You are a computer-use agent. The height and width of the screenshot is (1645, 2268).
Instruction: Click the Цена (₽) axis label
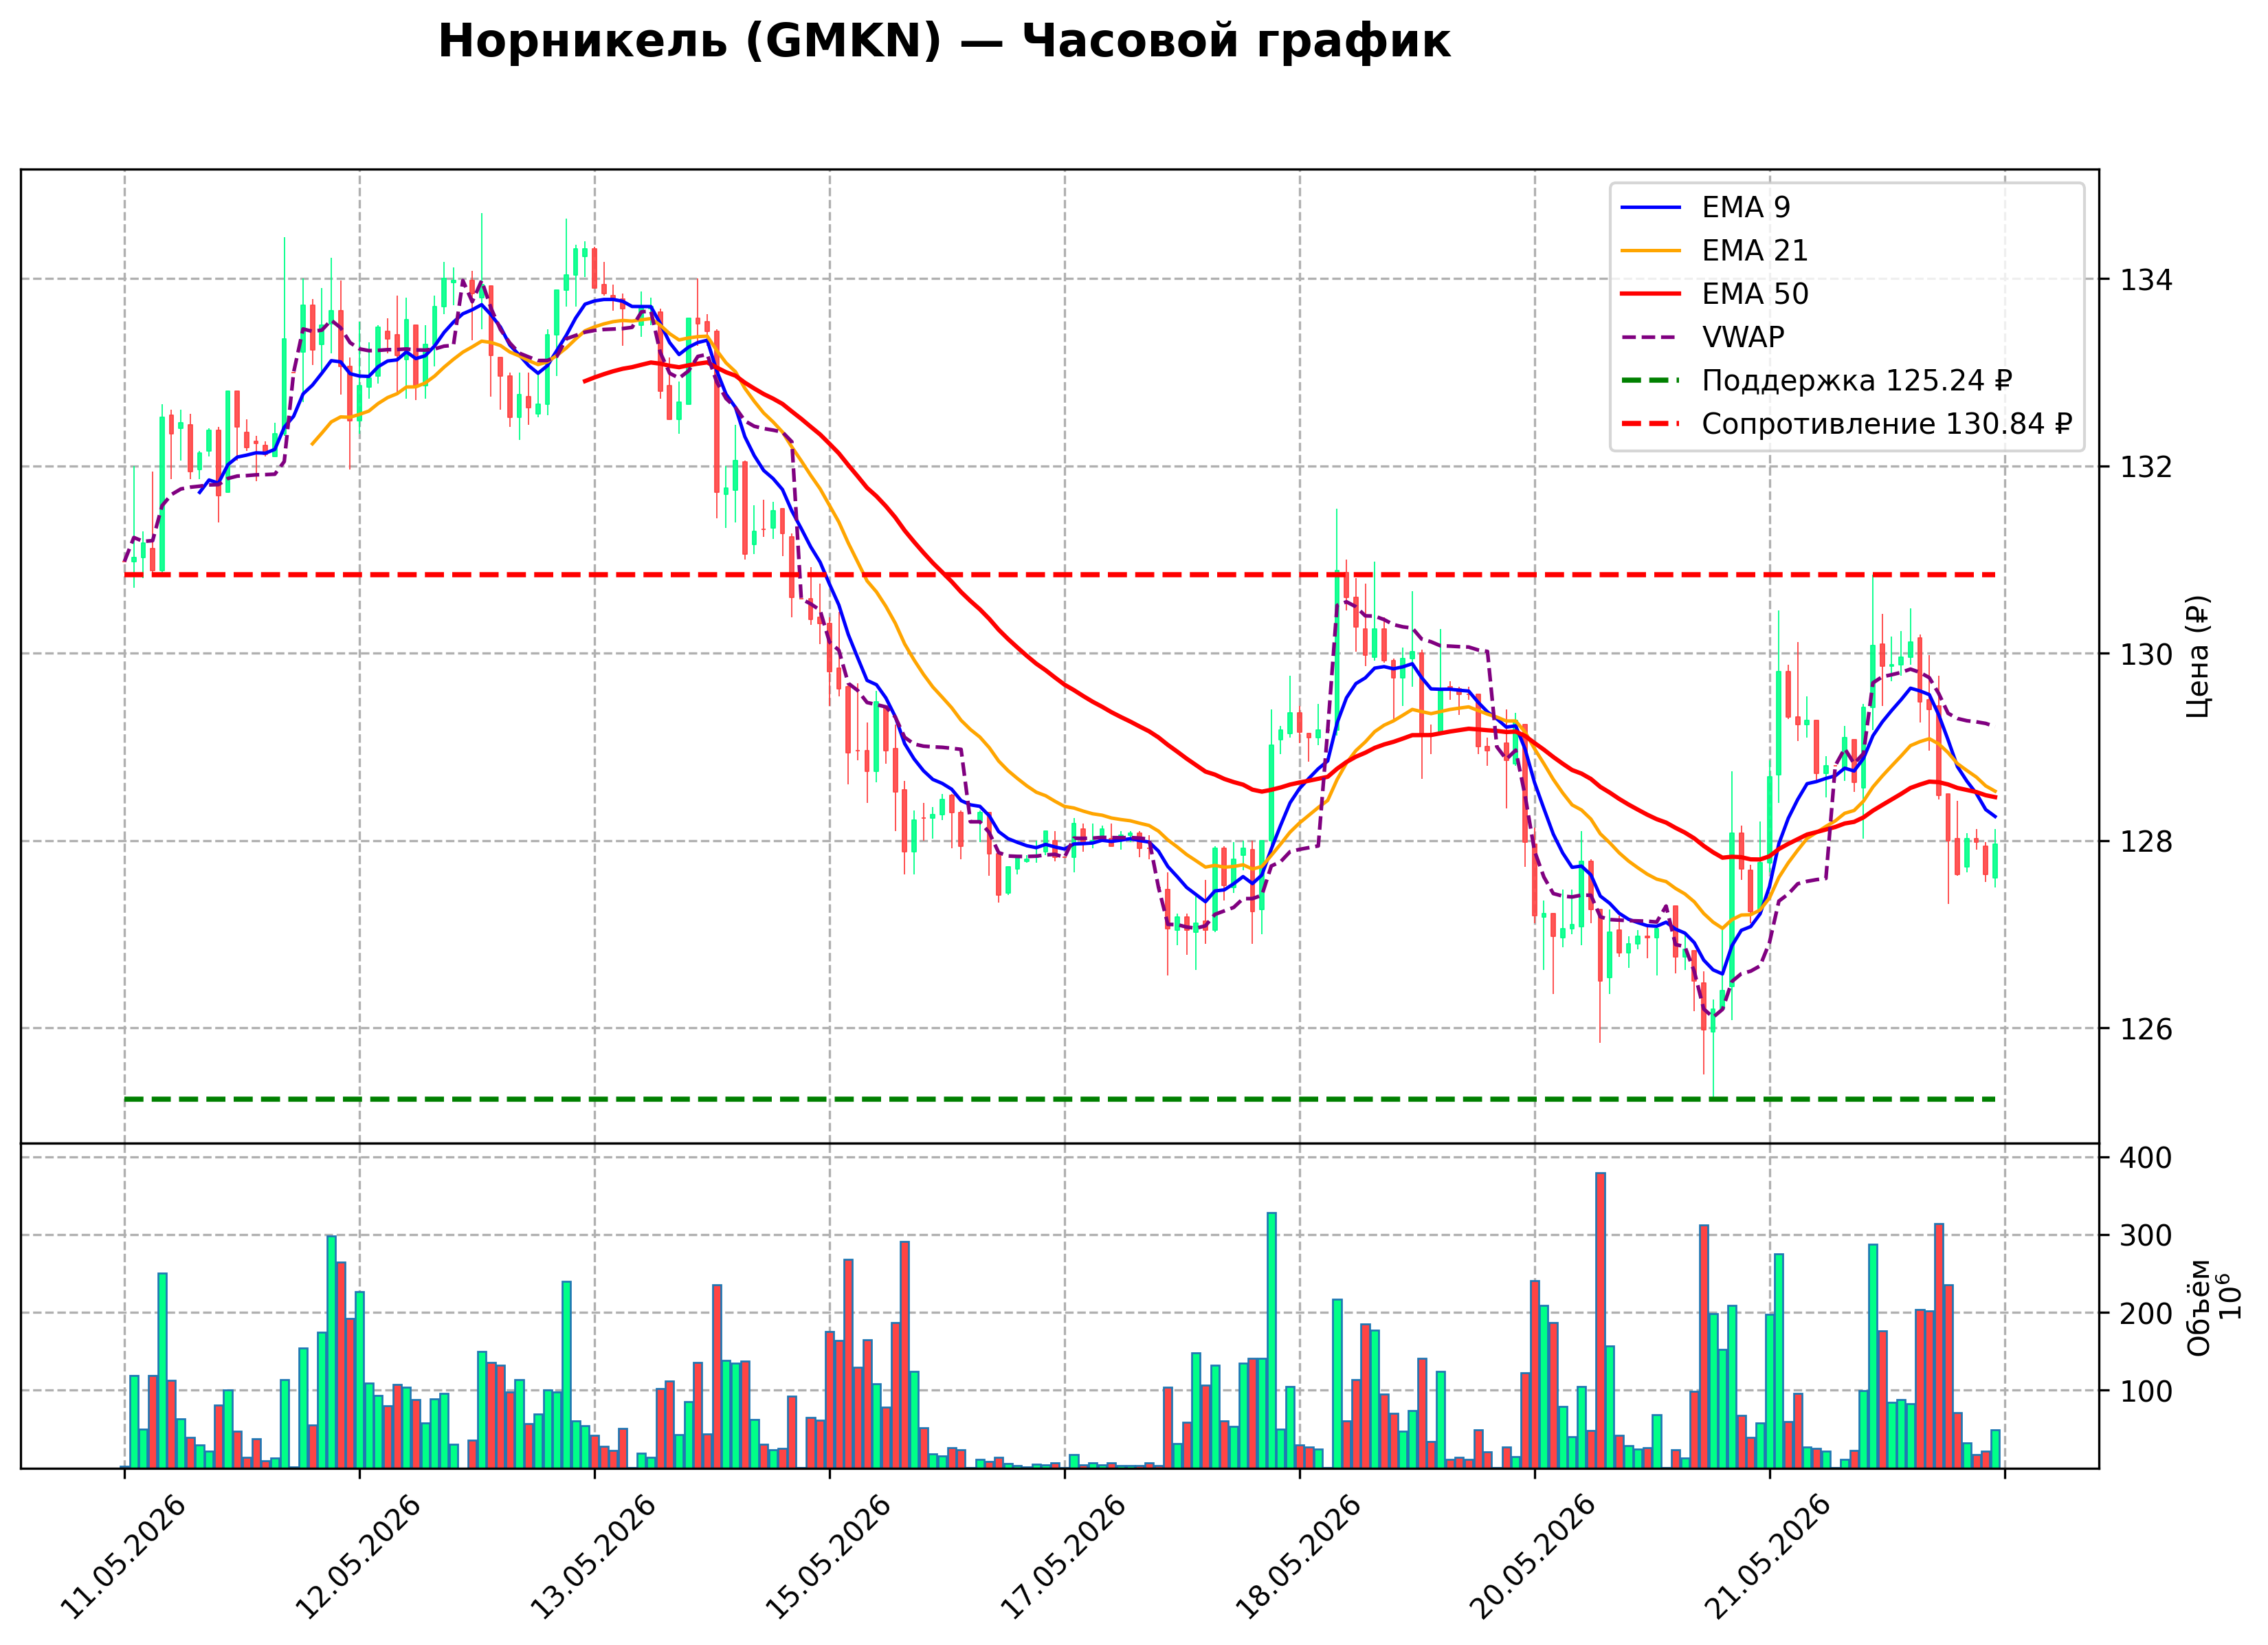point(2199,656)
